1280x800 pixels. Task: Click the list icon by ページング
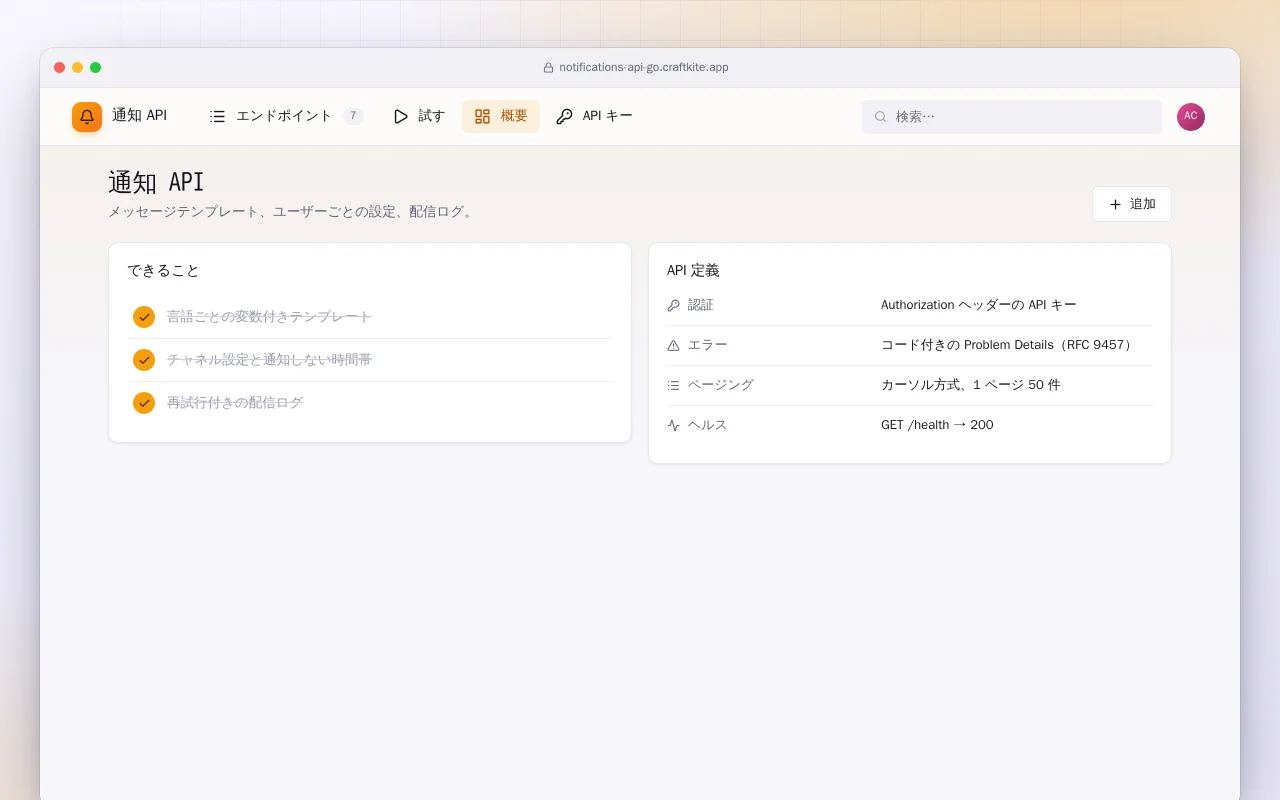pos(673,385)
